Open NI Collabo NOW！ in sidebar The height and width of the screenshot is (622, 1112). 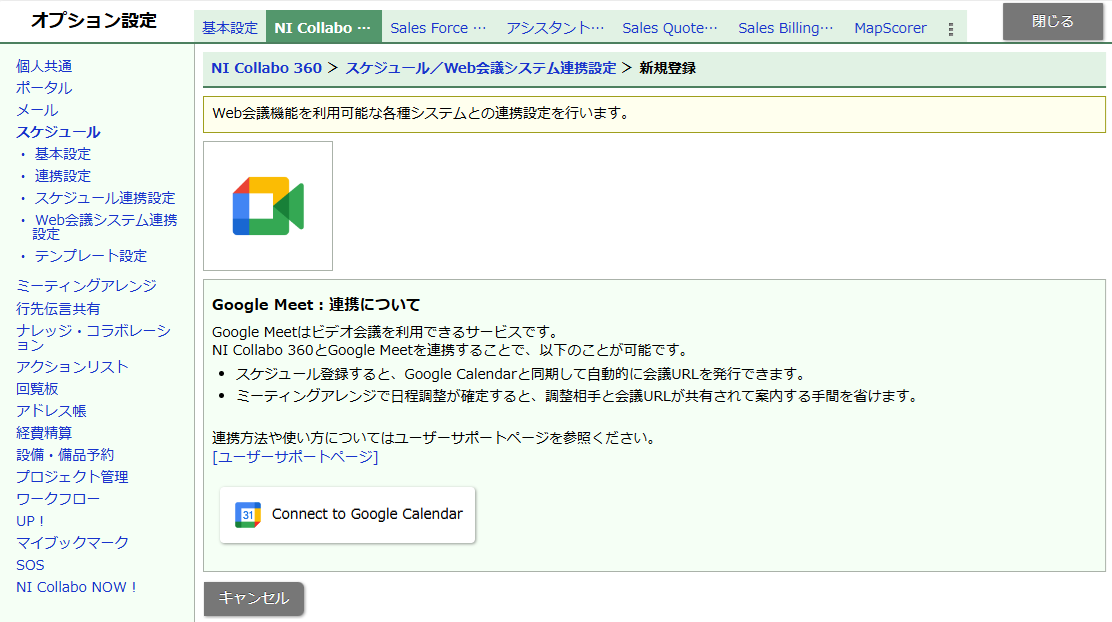(x=76, y=587)
